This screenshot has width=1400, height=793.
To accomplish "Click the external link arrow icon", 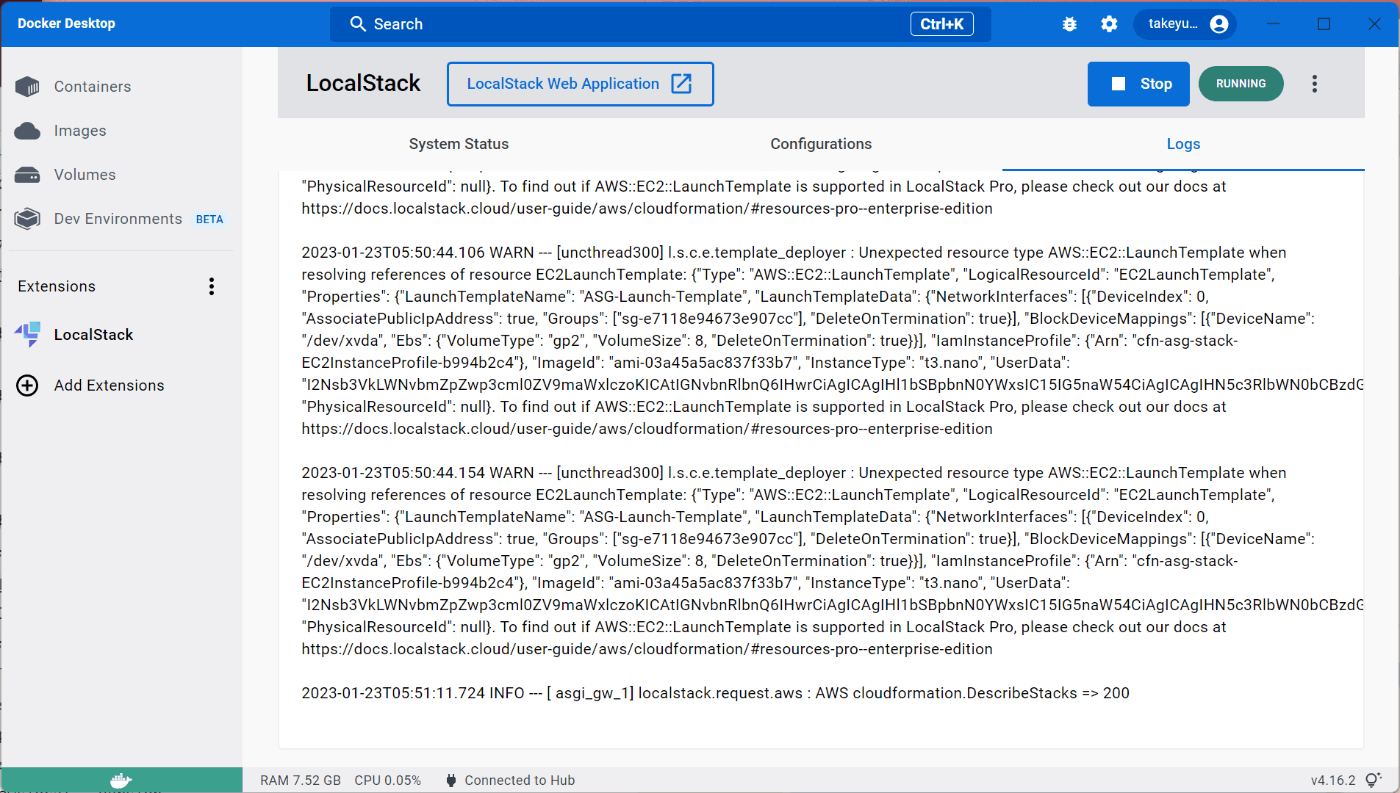I will pos(681,84).
